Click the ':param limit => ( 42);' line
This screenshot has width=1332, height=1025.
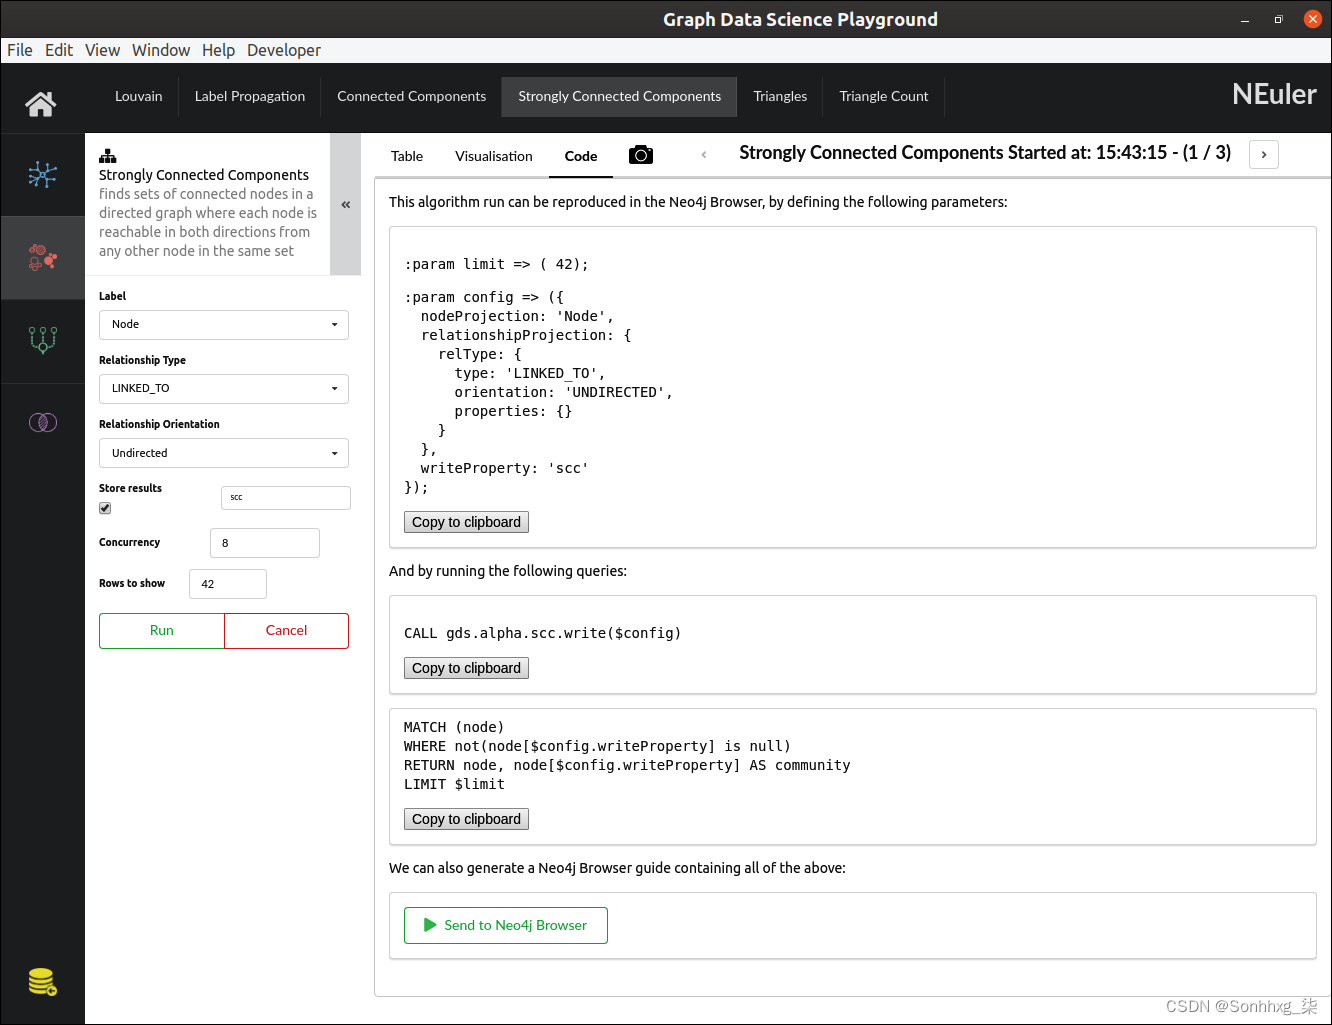pos(496,264)
